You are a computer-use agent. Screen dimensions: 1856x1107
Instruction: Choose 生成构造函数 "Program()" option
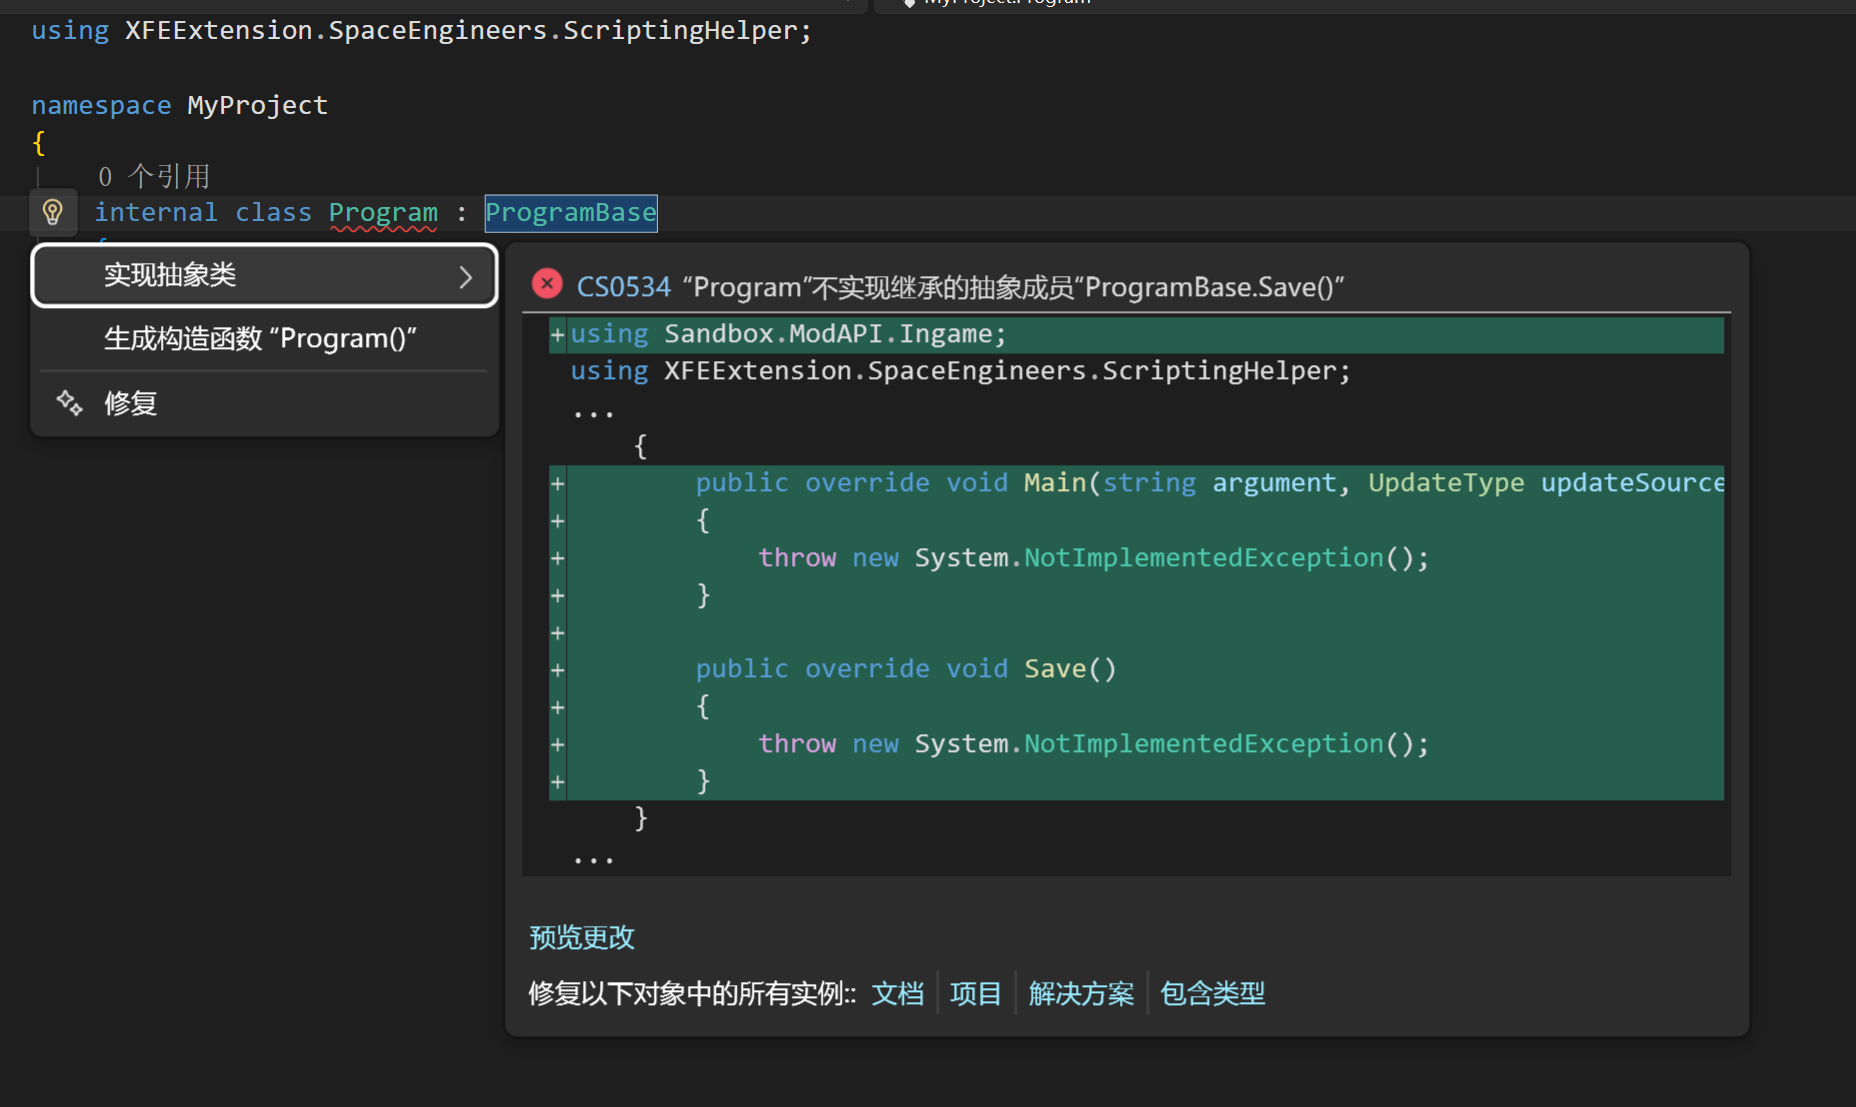coord(260,339)
